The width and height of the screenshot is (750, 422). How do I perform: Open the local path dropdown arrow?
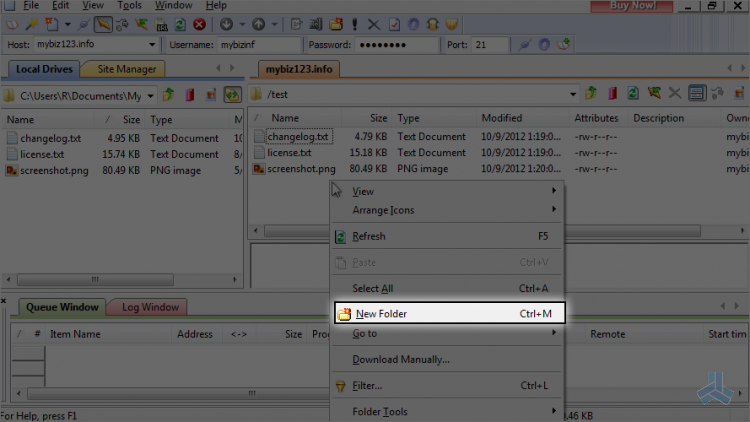click(x=150, y=96)
